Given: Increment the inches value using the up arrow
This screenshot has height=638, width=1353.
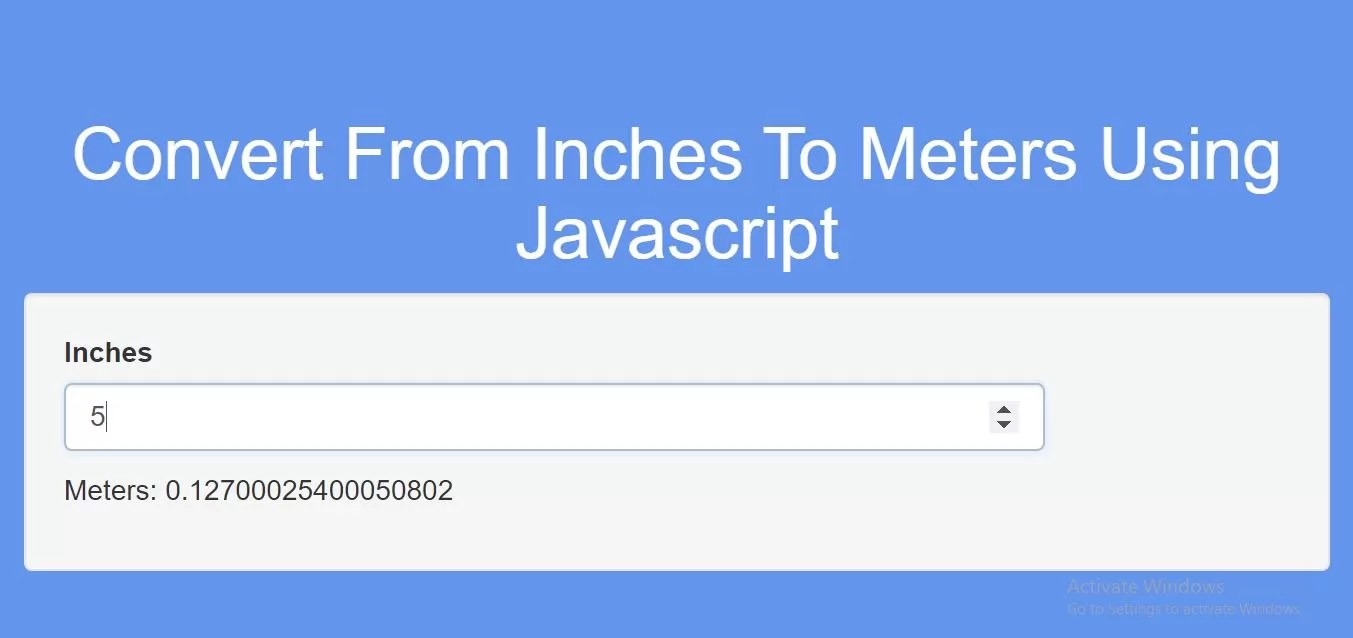Looking at the screenshot, I should coord(1003,410).
